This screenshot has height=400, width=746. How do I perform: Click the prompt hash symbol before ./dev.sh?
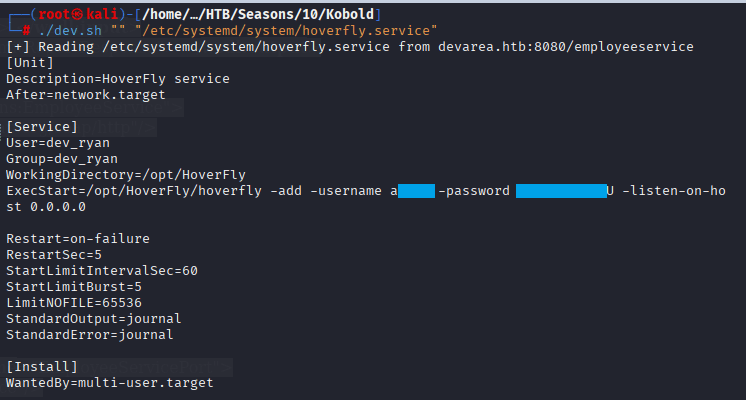26,30
